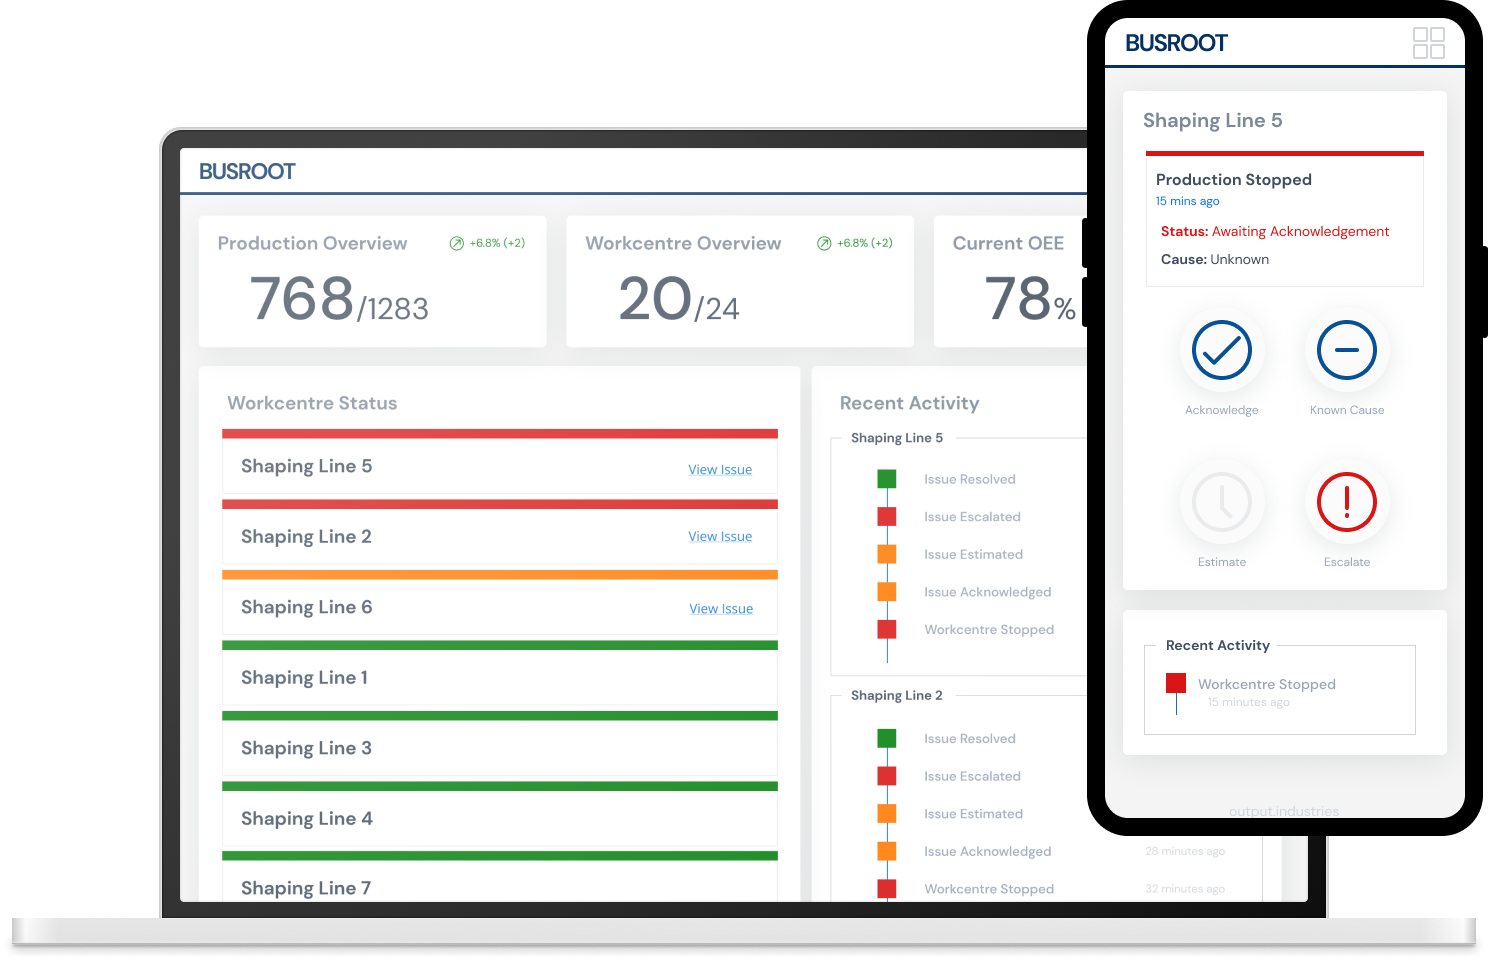Image resolution: width=1488 pixels, height=958 pixels.
Task: Tap the Known Cause minus icon
Action: (1347, 350)
